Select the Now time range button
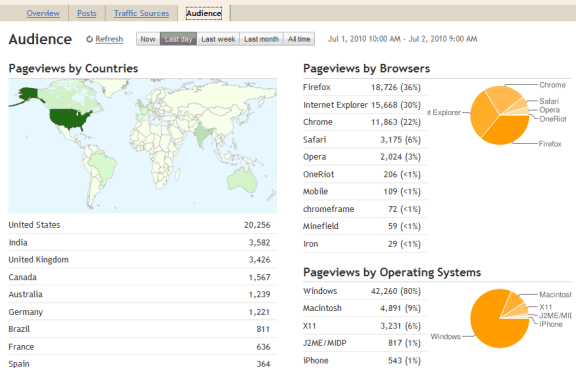This screenshot has width=576, height=368. pos(148,39)
